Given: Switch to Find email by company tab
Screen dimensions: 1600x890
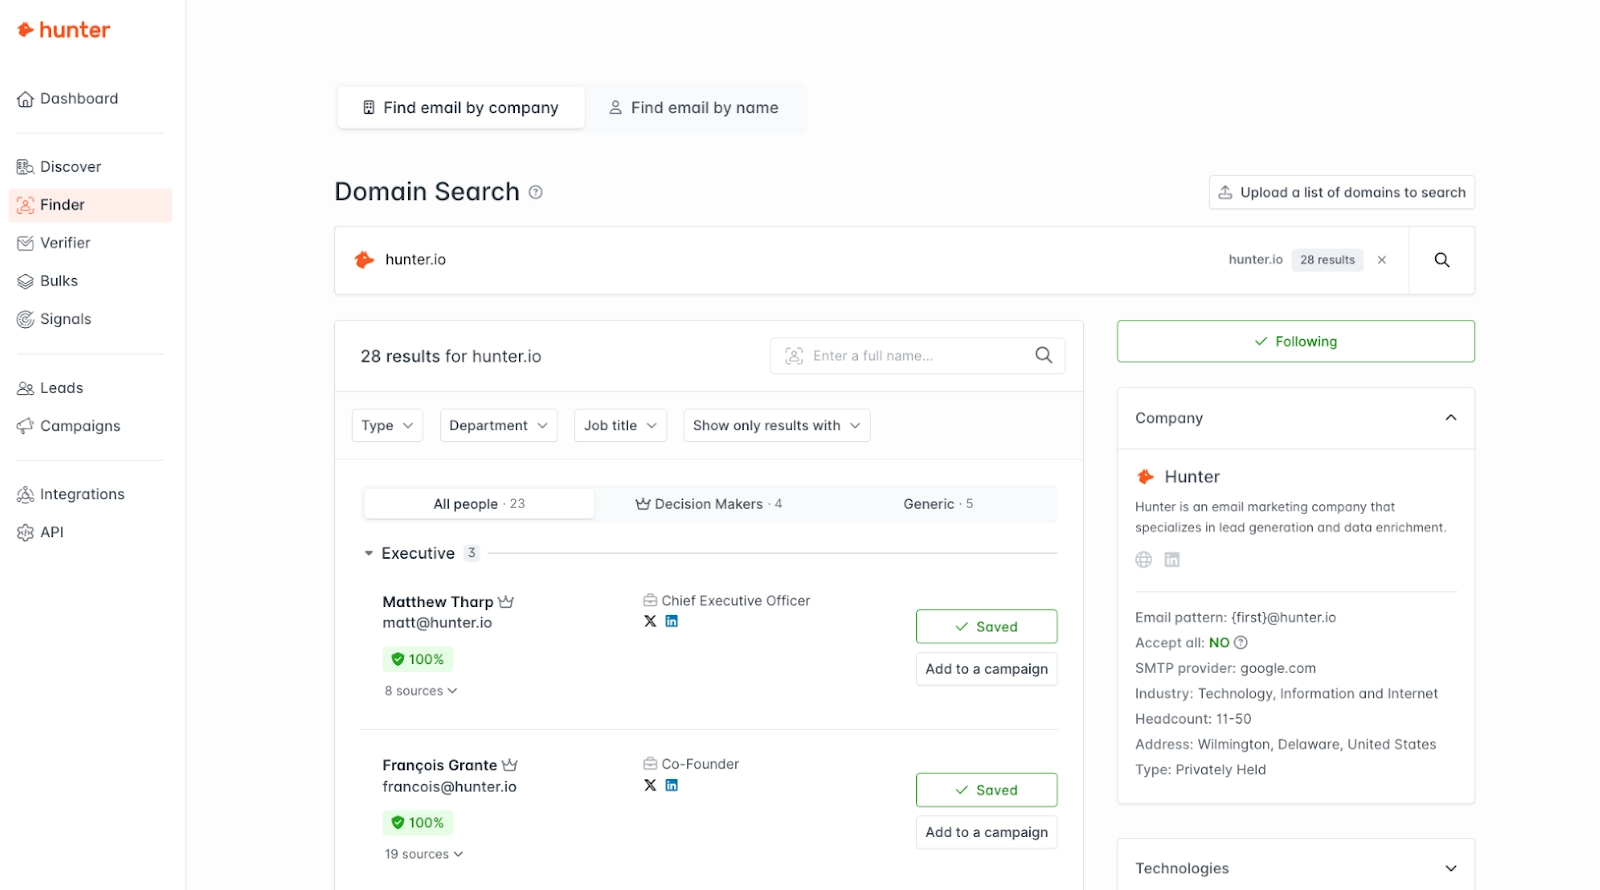Looking at the screenshot, I should coord(461,108).
